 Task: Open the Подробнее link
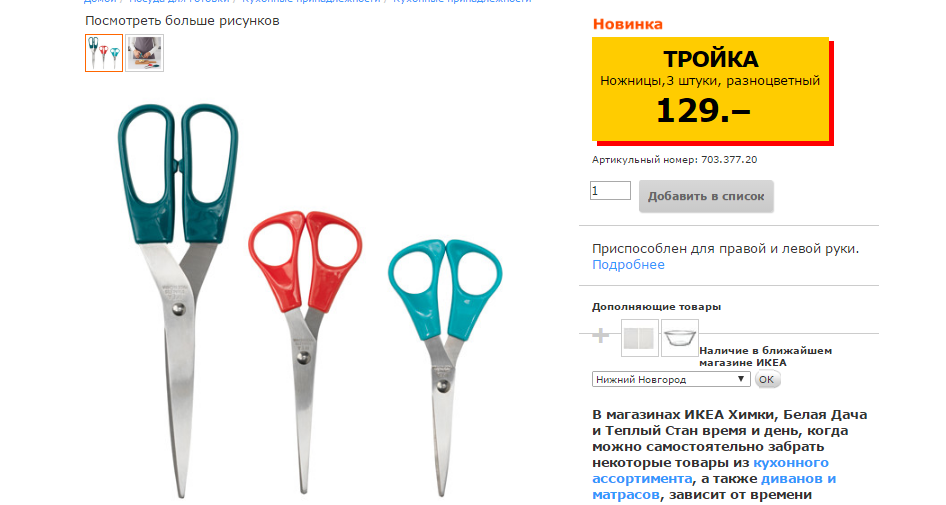point(628,264)
